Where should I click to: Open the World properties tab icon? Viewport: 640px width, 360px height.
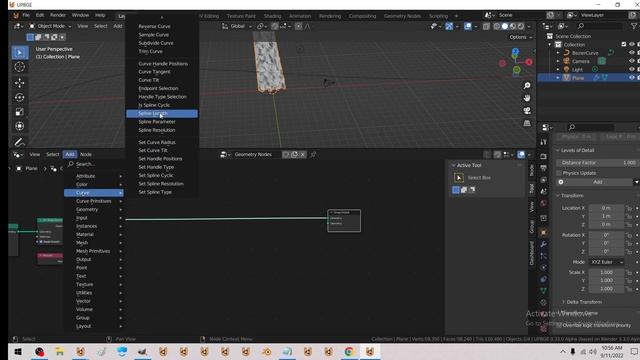(x=543, y=203)
